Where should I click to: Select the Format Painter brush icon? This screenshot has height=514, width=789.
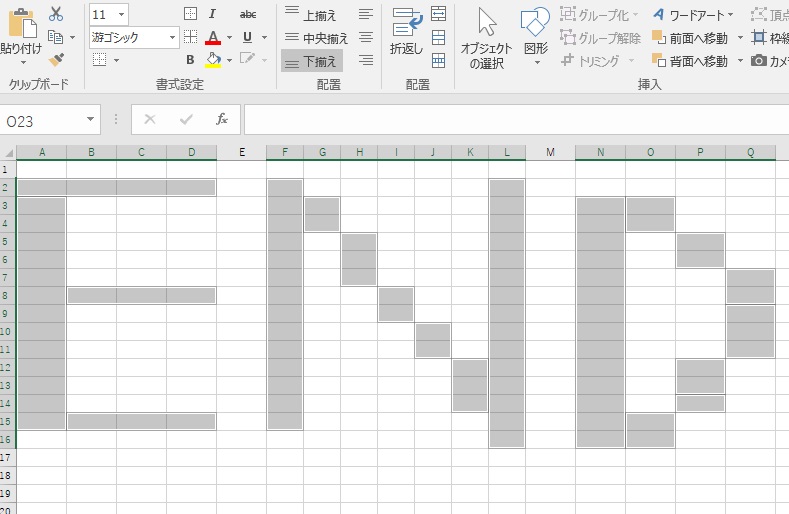[x=56, y=60]
